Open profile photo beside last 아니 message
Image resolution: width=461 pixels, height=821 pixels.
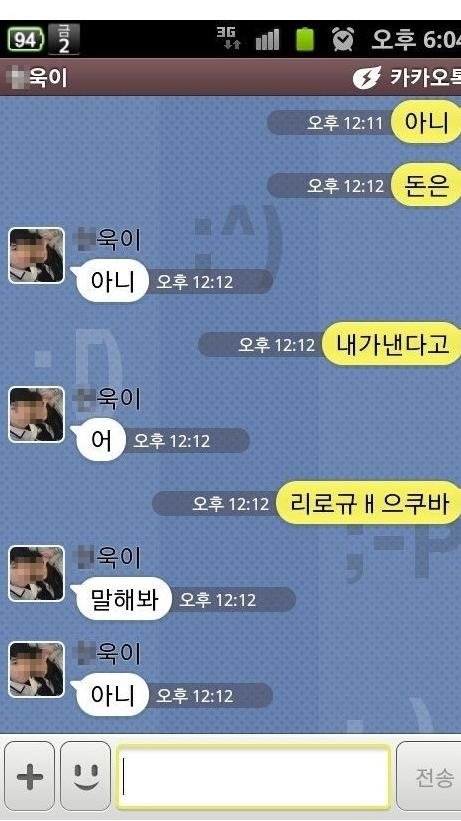click(x=36, y=670)
